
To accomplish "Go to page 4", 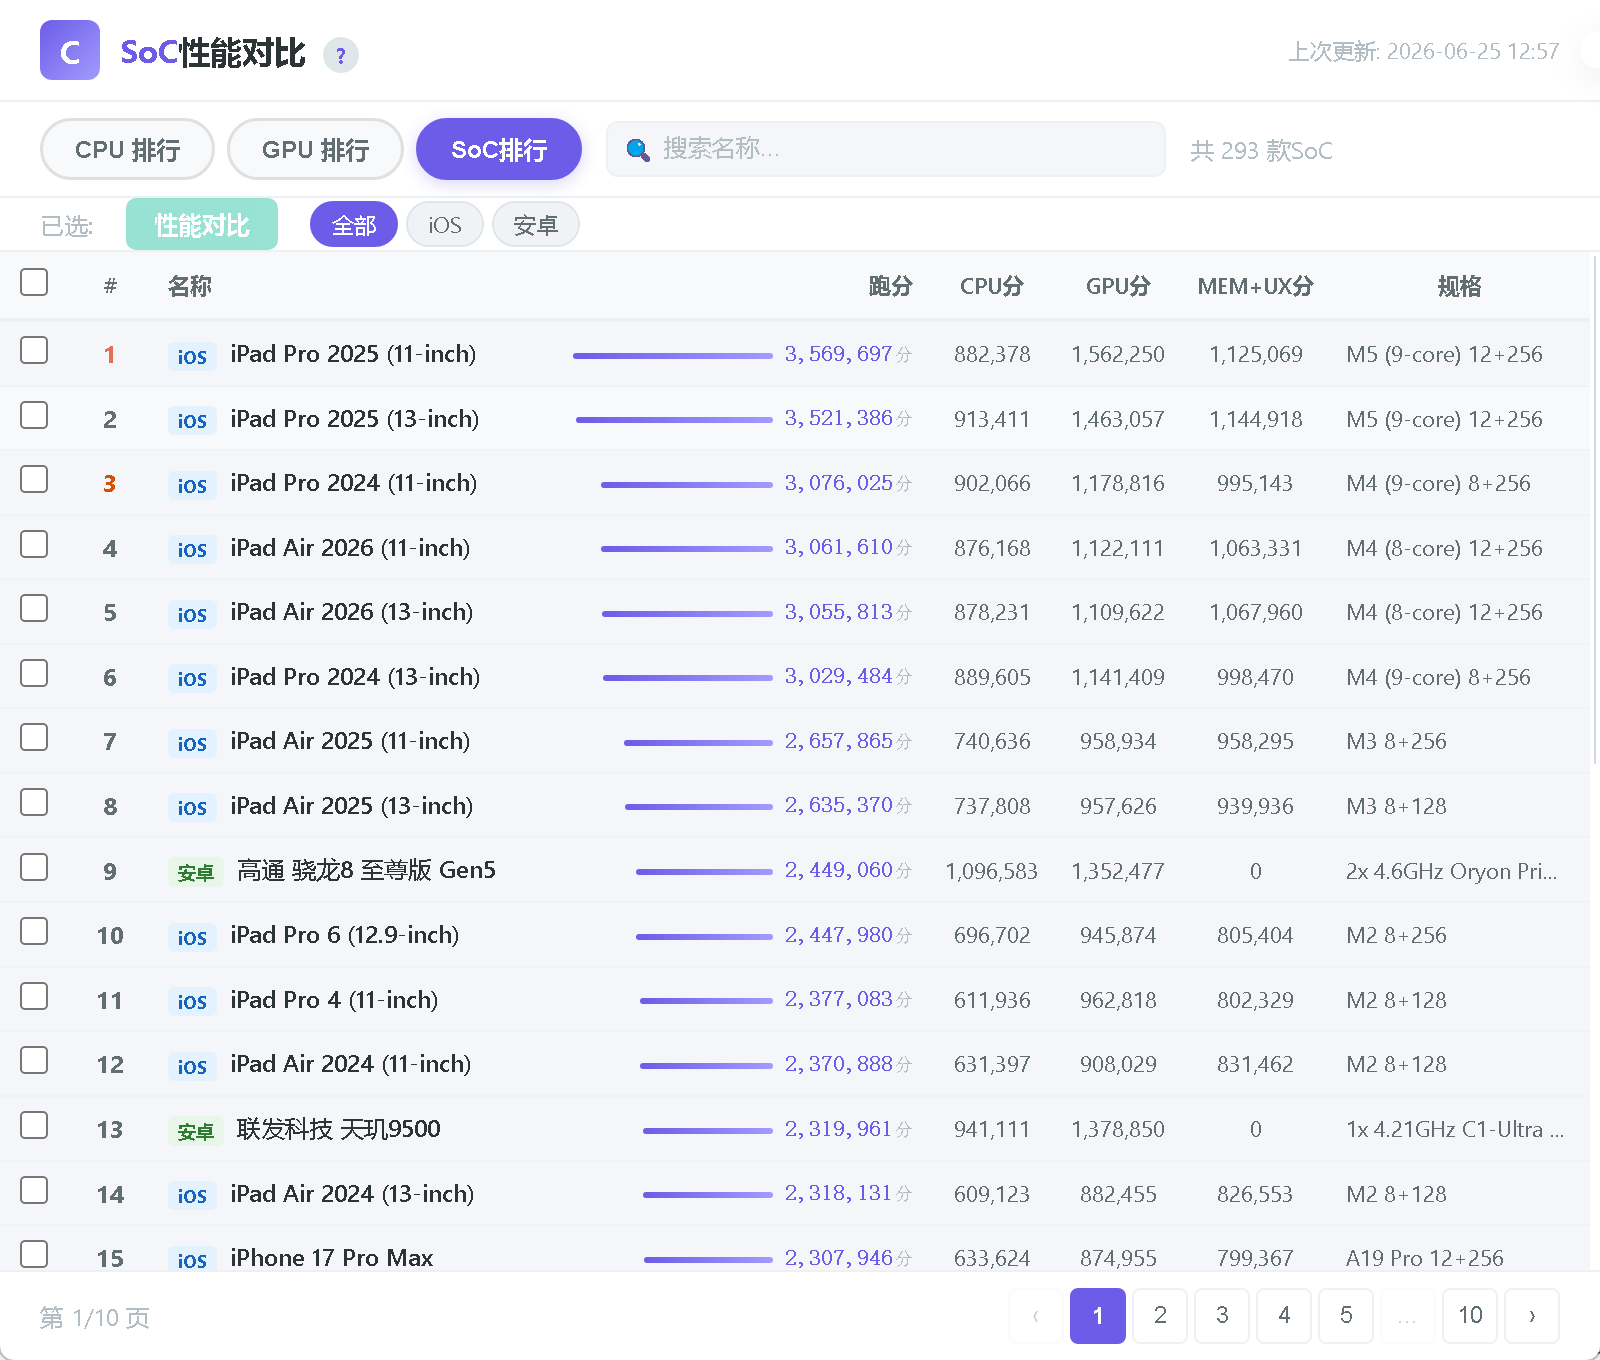I will (x=1284, y=1315).
